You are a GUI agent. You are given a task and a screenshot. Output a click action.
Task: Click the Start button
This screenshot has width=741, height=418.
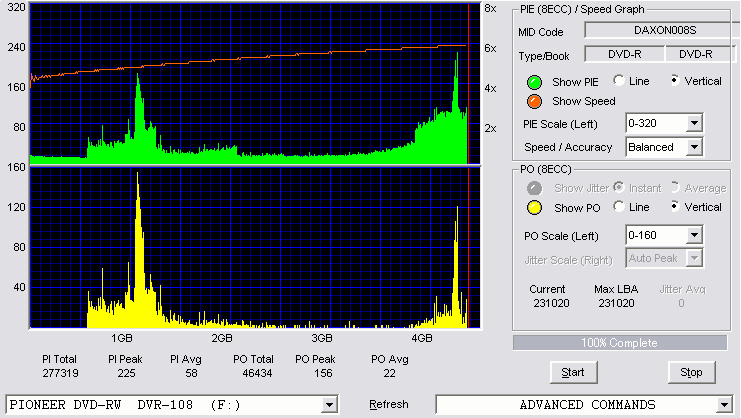pyautogui.click(x=573, y=373)
